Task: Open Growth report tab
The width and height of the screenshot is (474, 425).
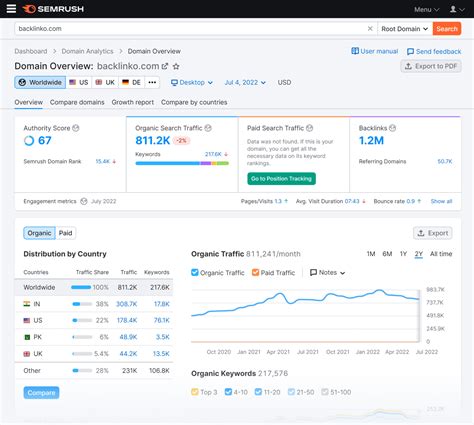Action: coord(133,102)
